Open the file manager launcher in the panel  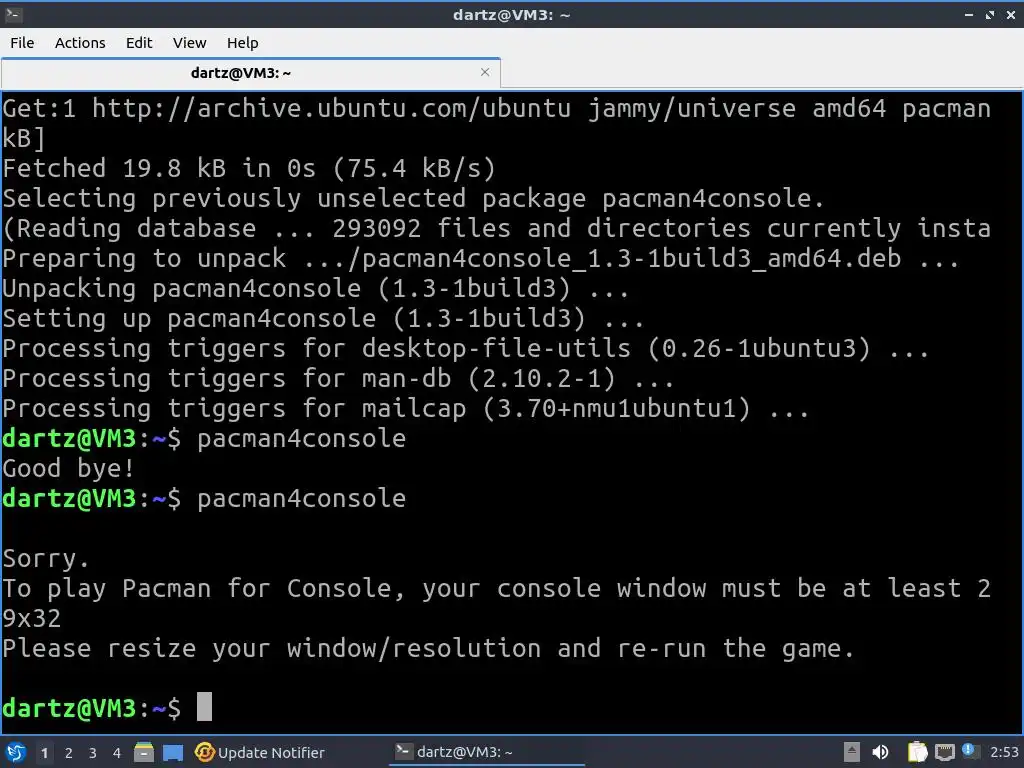point(144,752)
